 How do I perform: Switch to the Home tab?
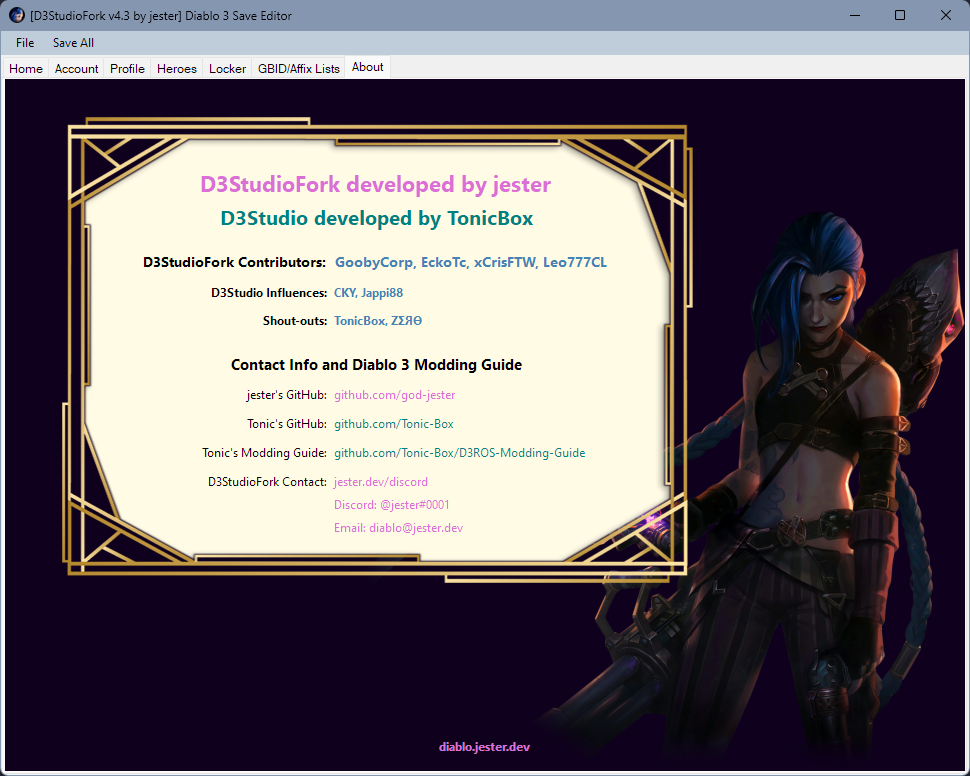(x=26, y=69)
